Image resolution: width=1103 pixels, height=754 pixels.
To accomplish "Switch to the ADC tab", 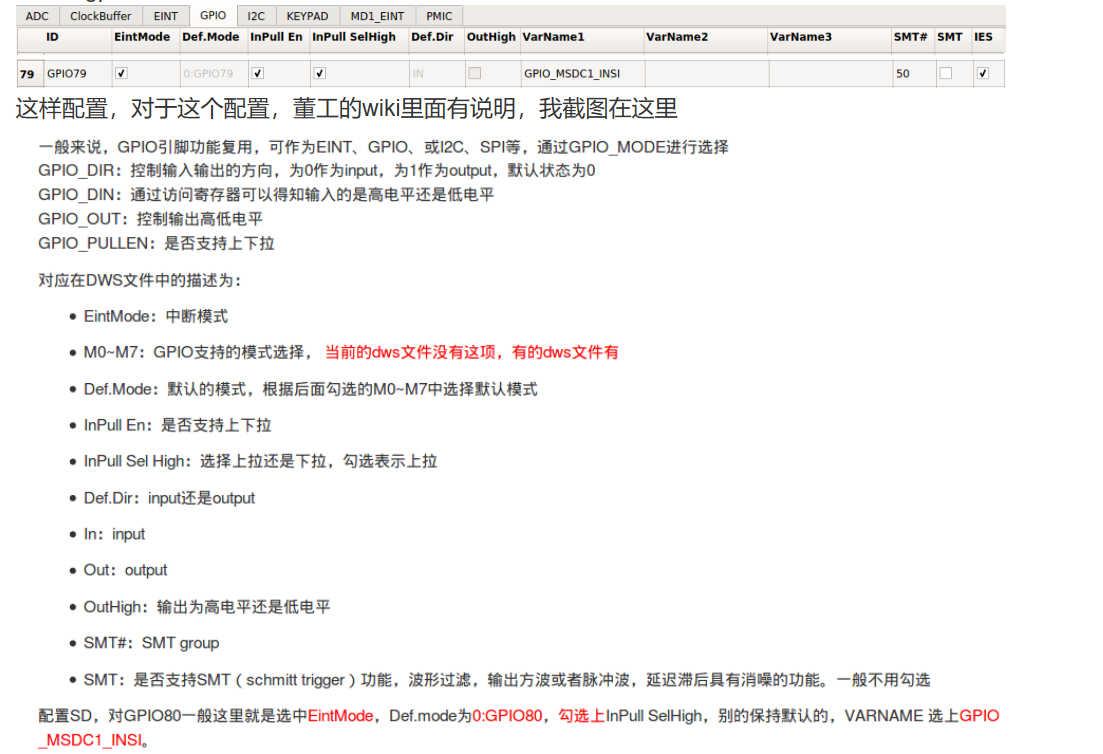I will (x=36, y=15).
